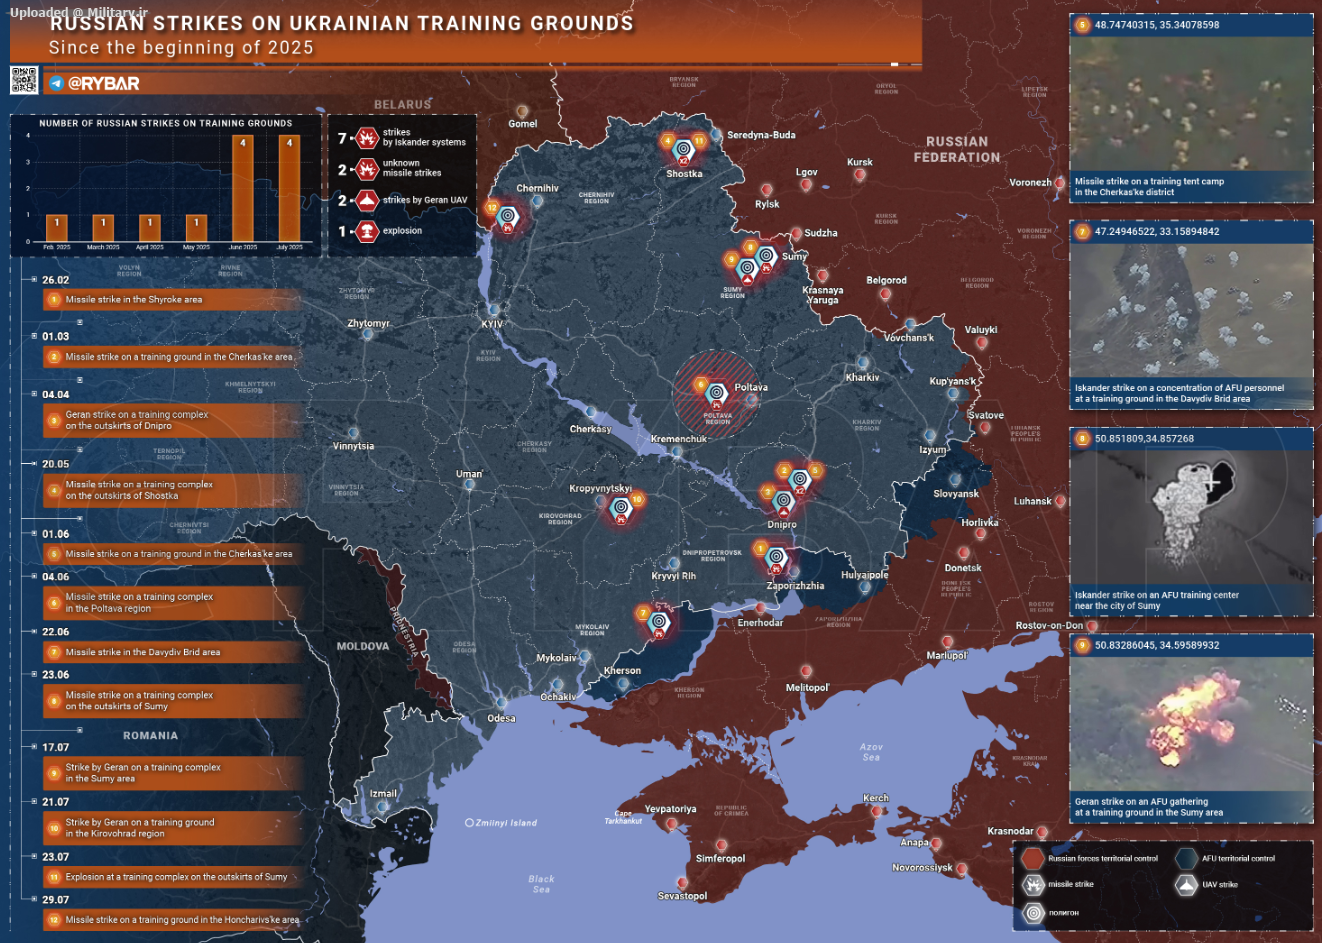The image size is (1322, 943).
Task: Toggle the 17.07 timeline date box
Action: 34,747
